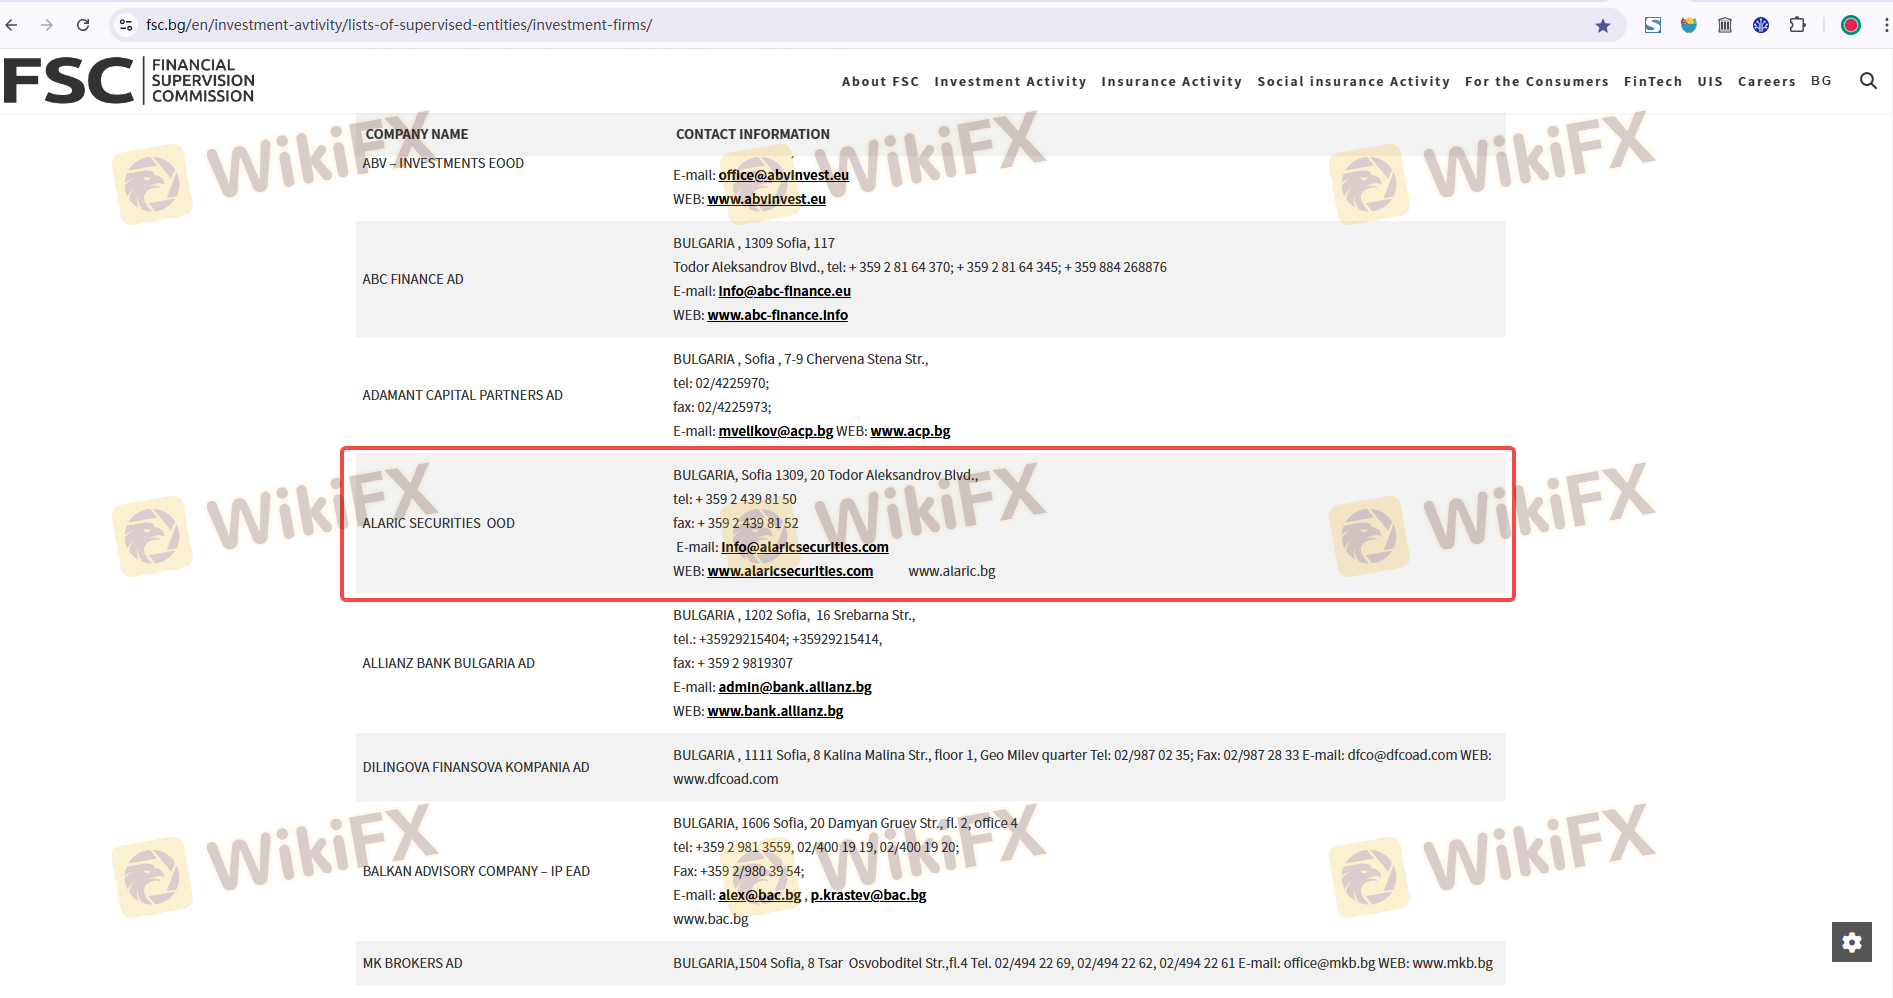Click www.bac.bg text in Balkan row
This screenshot has width=1893, height=998.
coord(710,919)
